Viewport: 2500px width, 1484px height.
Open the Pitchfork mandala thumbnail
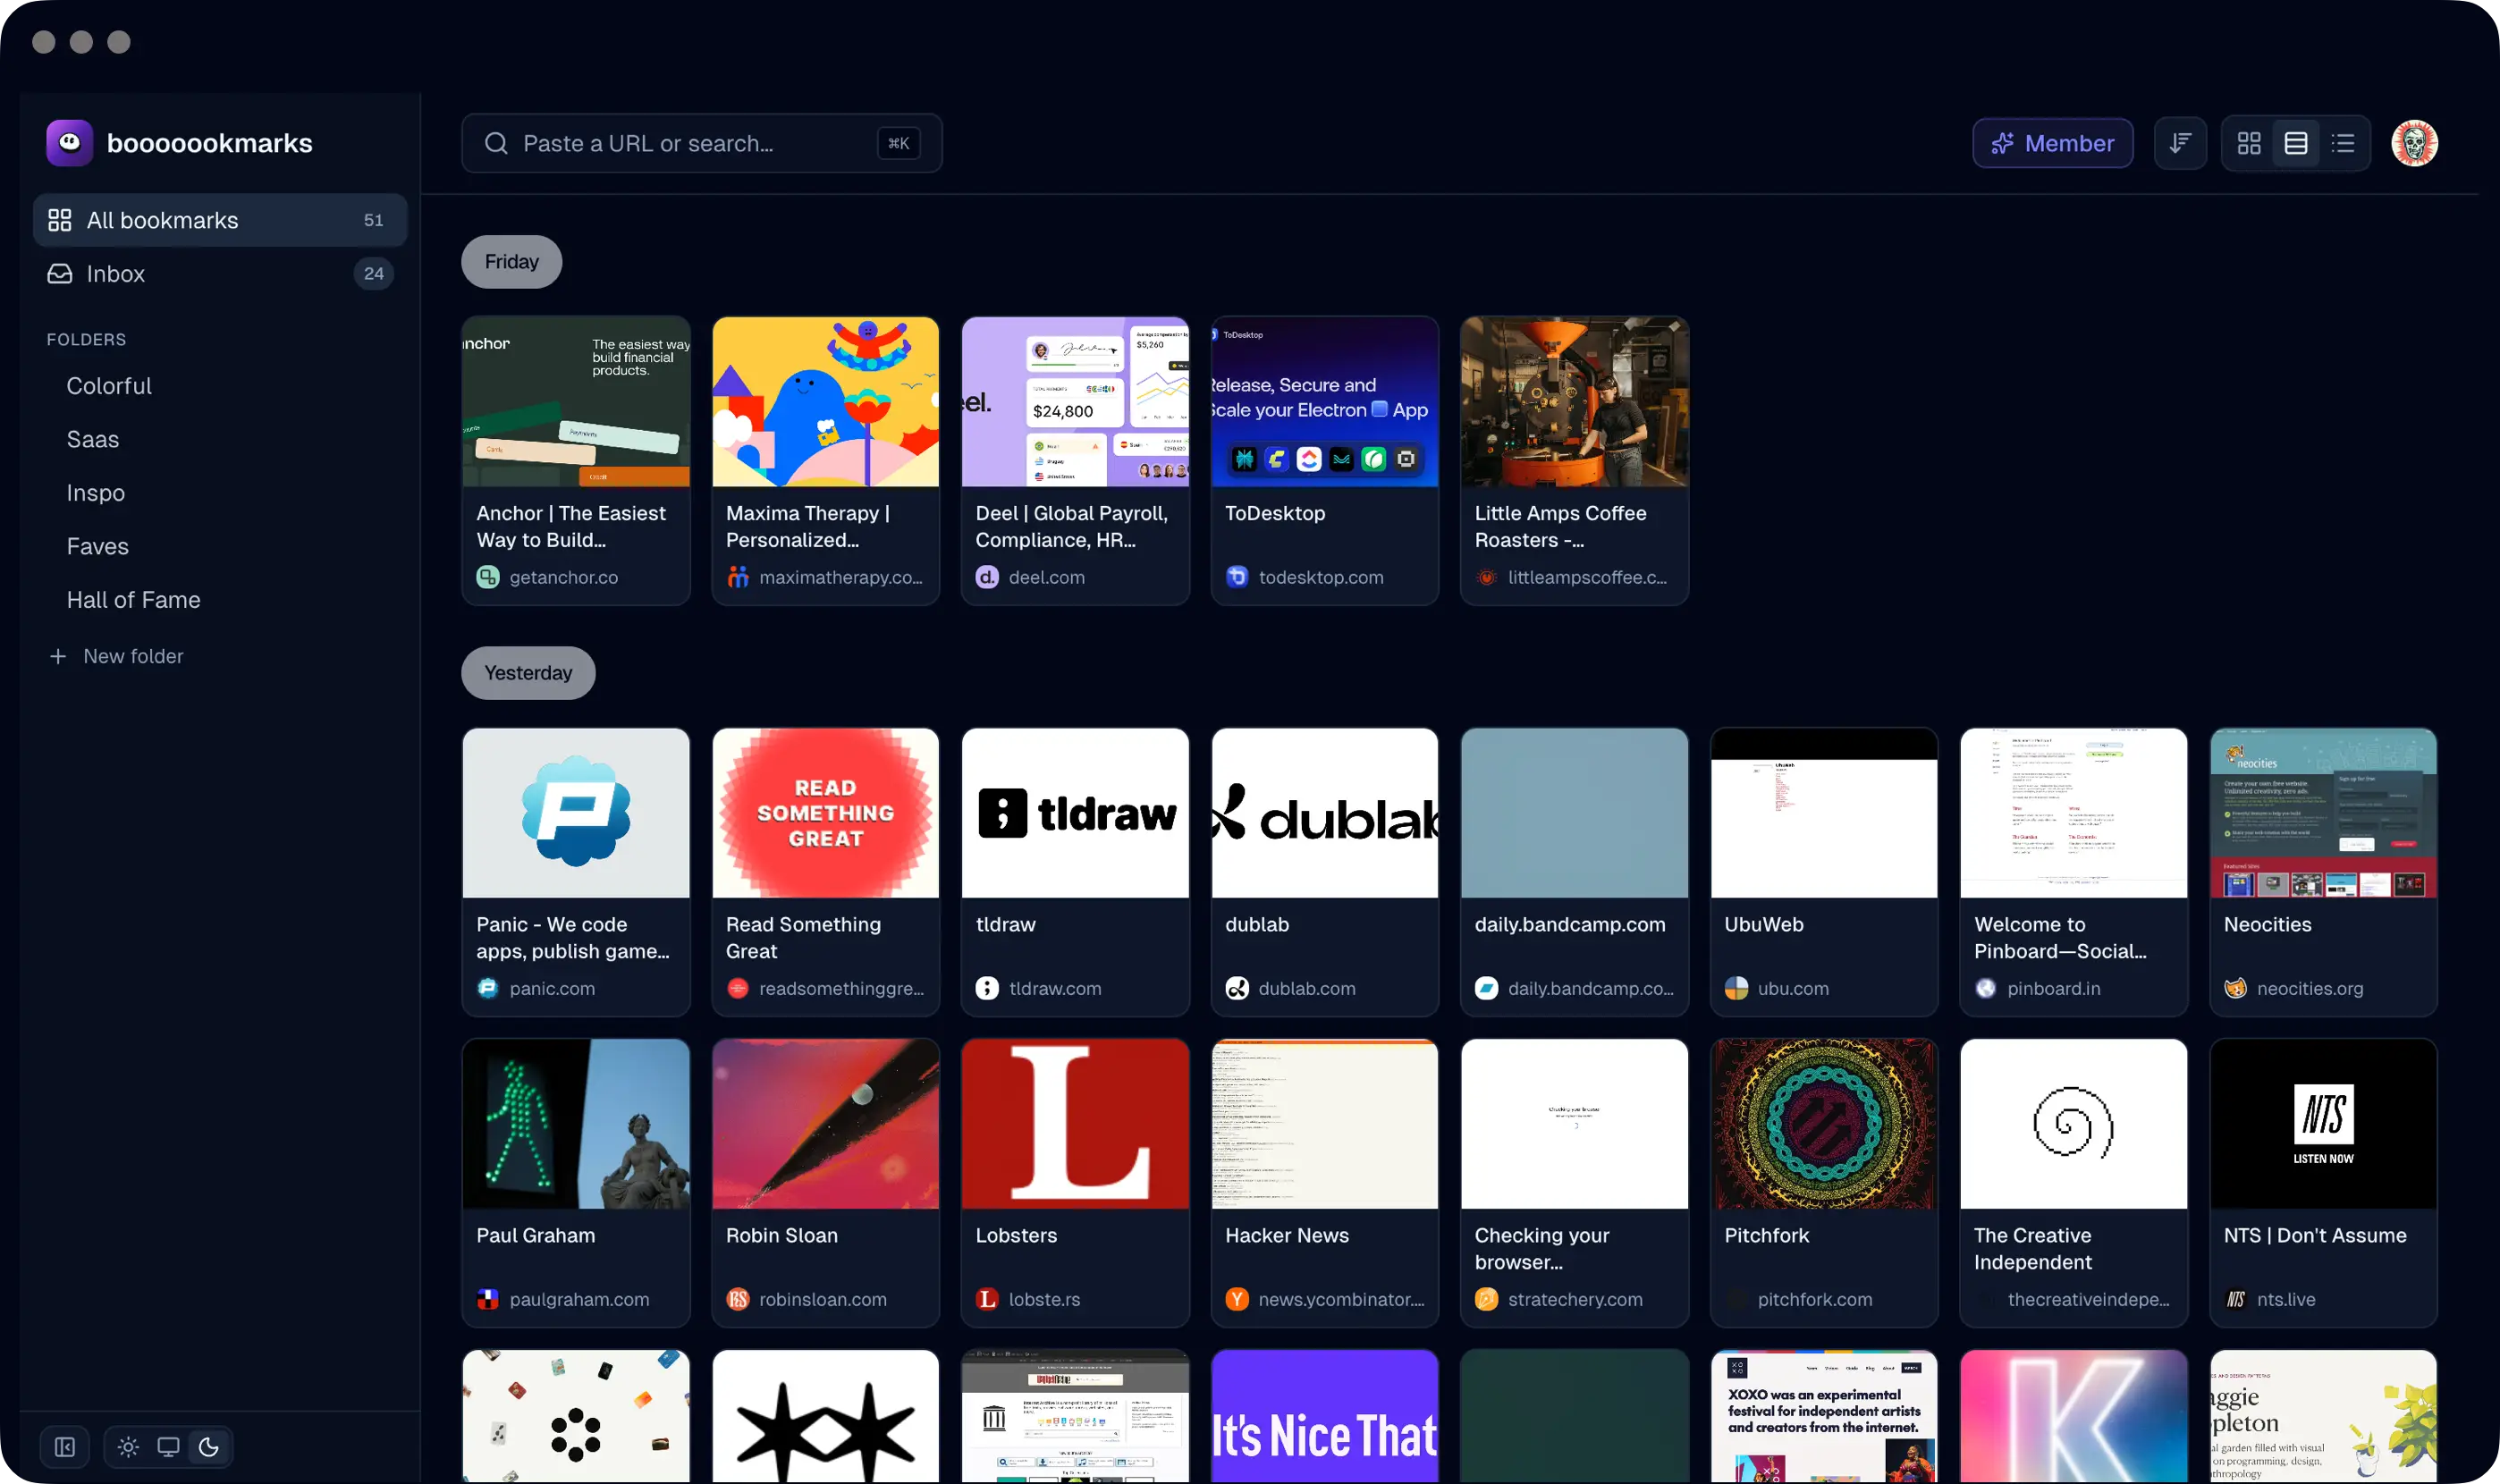pyautogui.click(x=1824, y=1124)
